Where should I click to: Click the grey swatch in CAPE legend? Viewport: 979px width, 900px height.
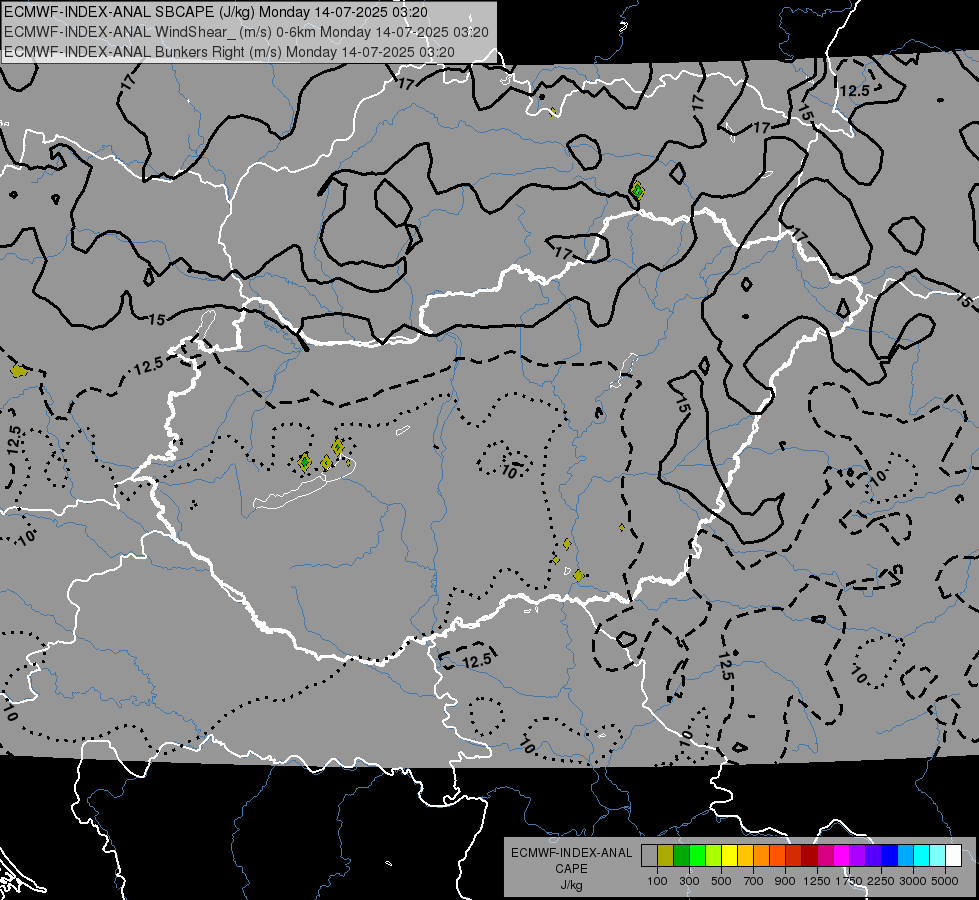649,856
